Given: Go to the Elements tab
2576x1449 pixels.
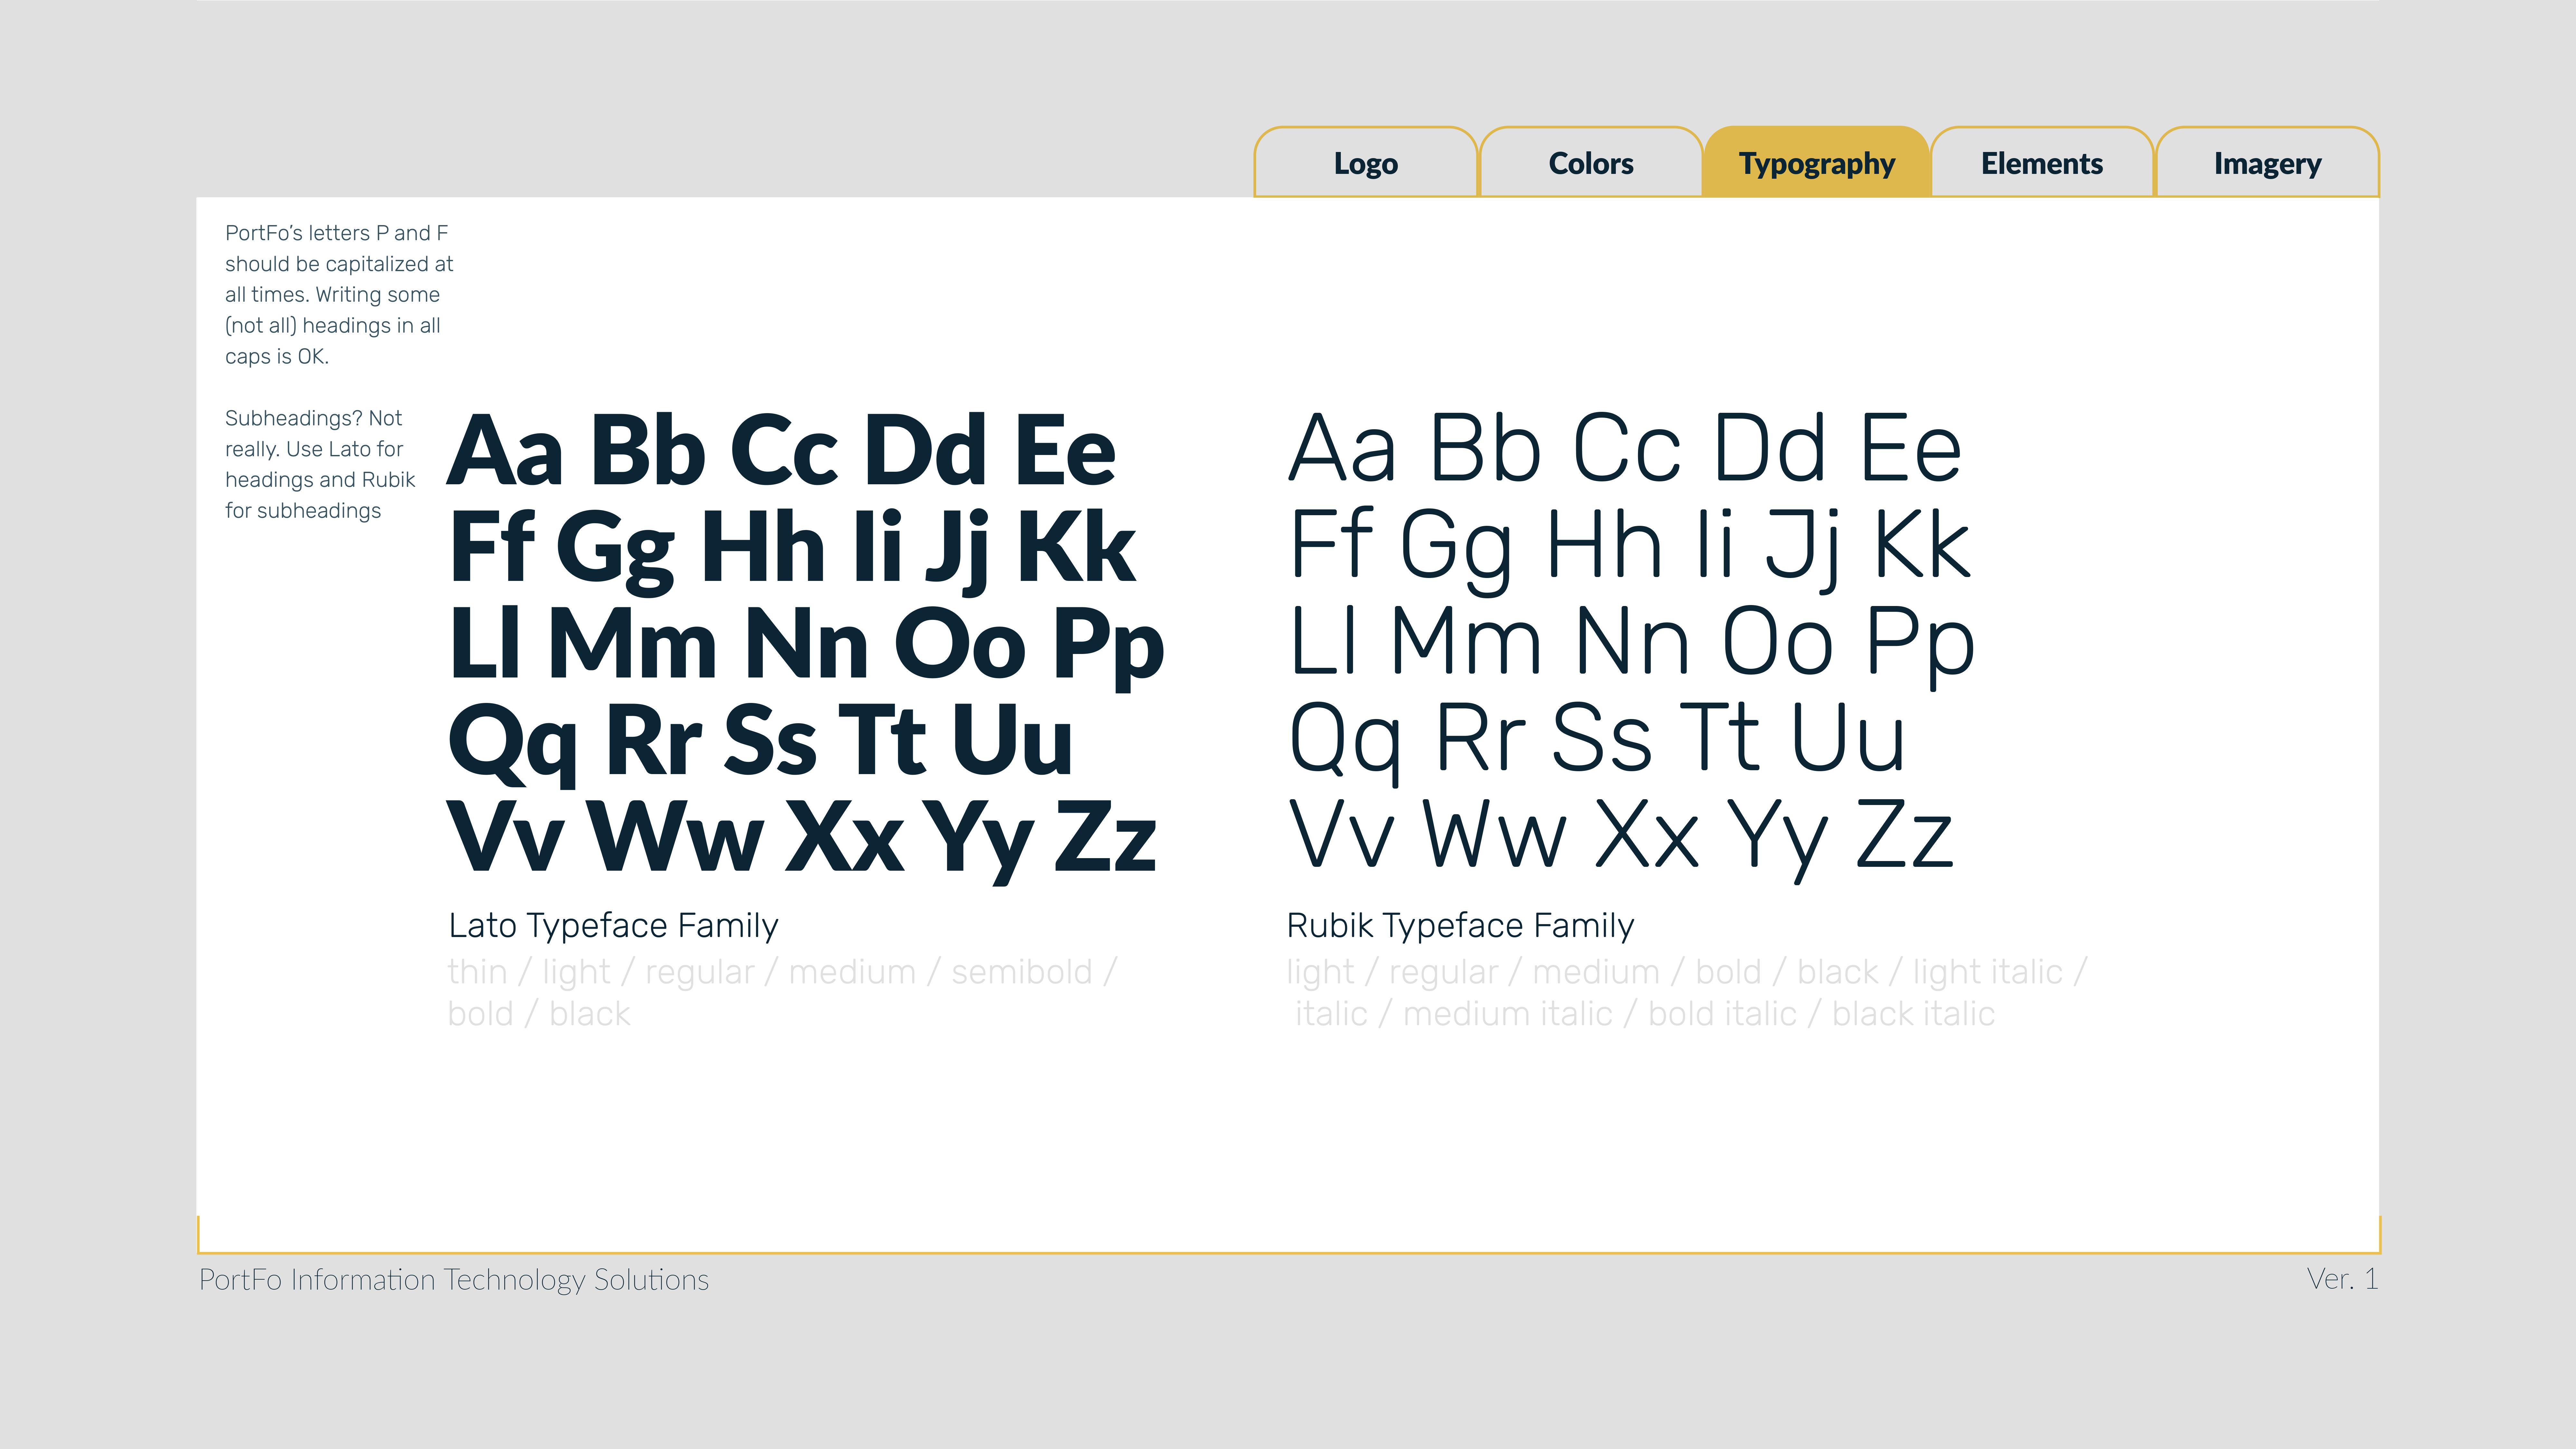Looking at the screenshot, I should click(2042, 162).
